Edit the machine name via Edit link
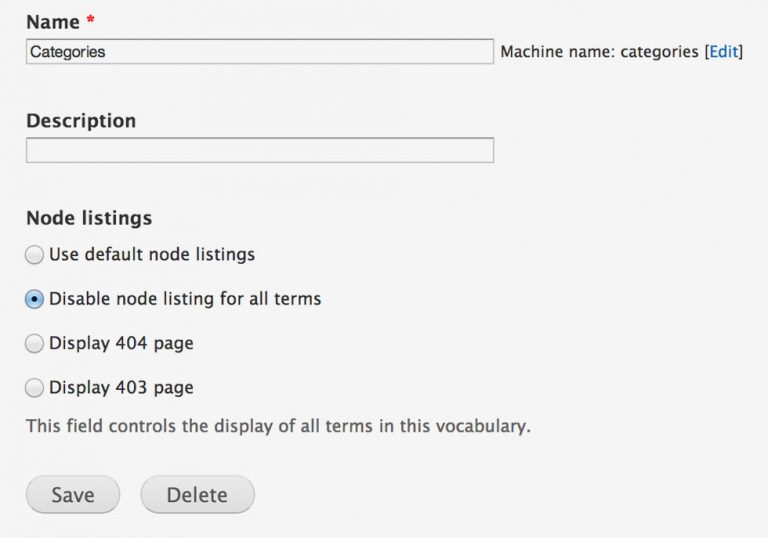This screenshot has width=768, height=538. [723, 52]
